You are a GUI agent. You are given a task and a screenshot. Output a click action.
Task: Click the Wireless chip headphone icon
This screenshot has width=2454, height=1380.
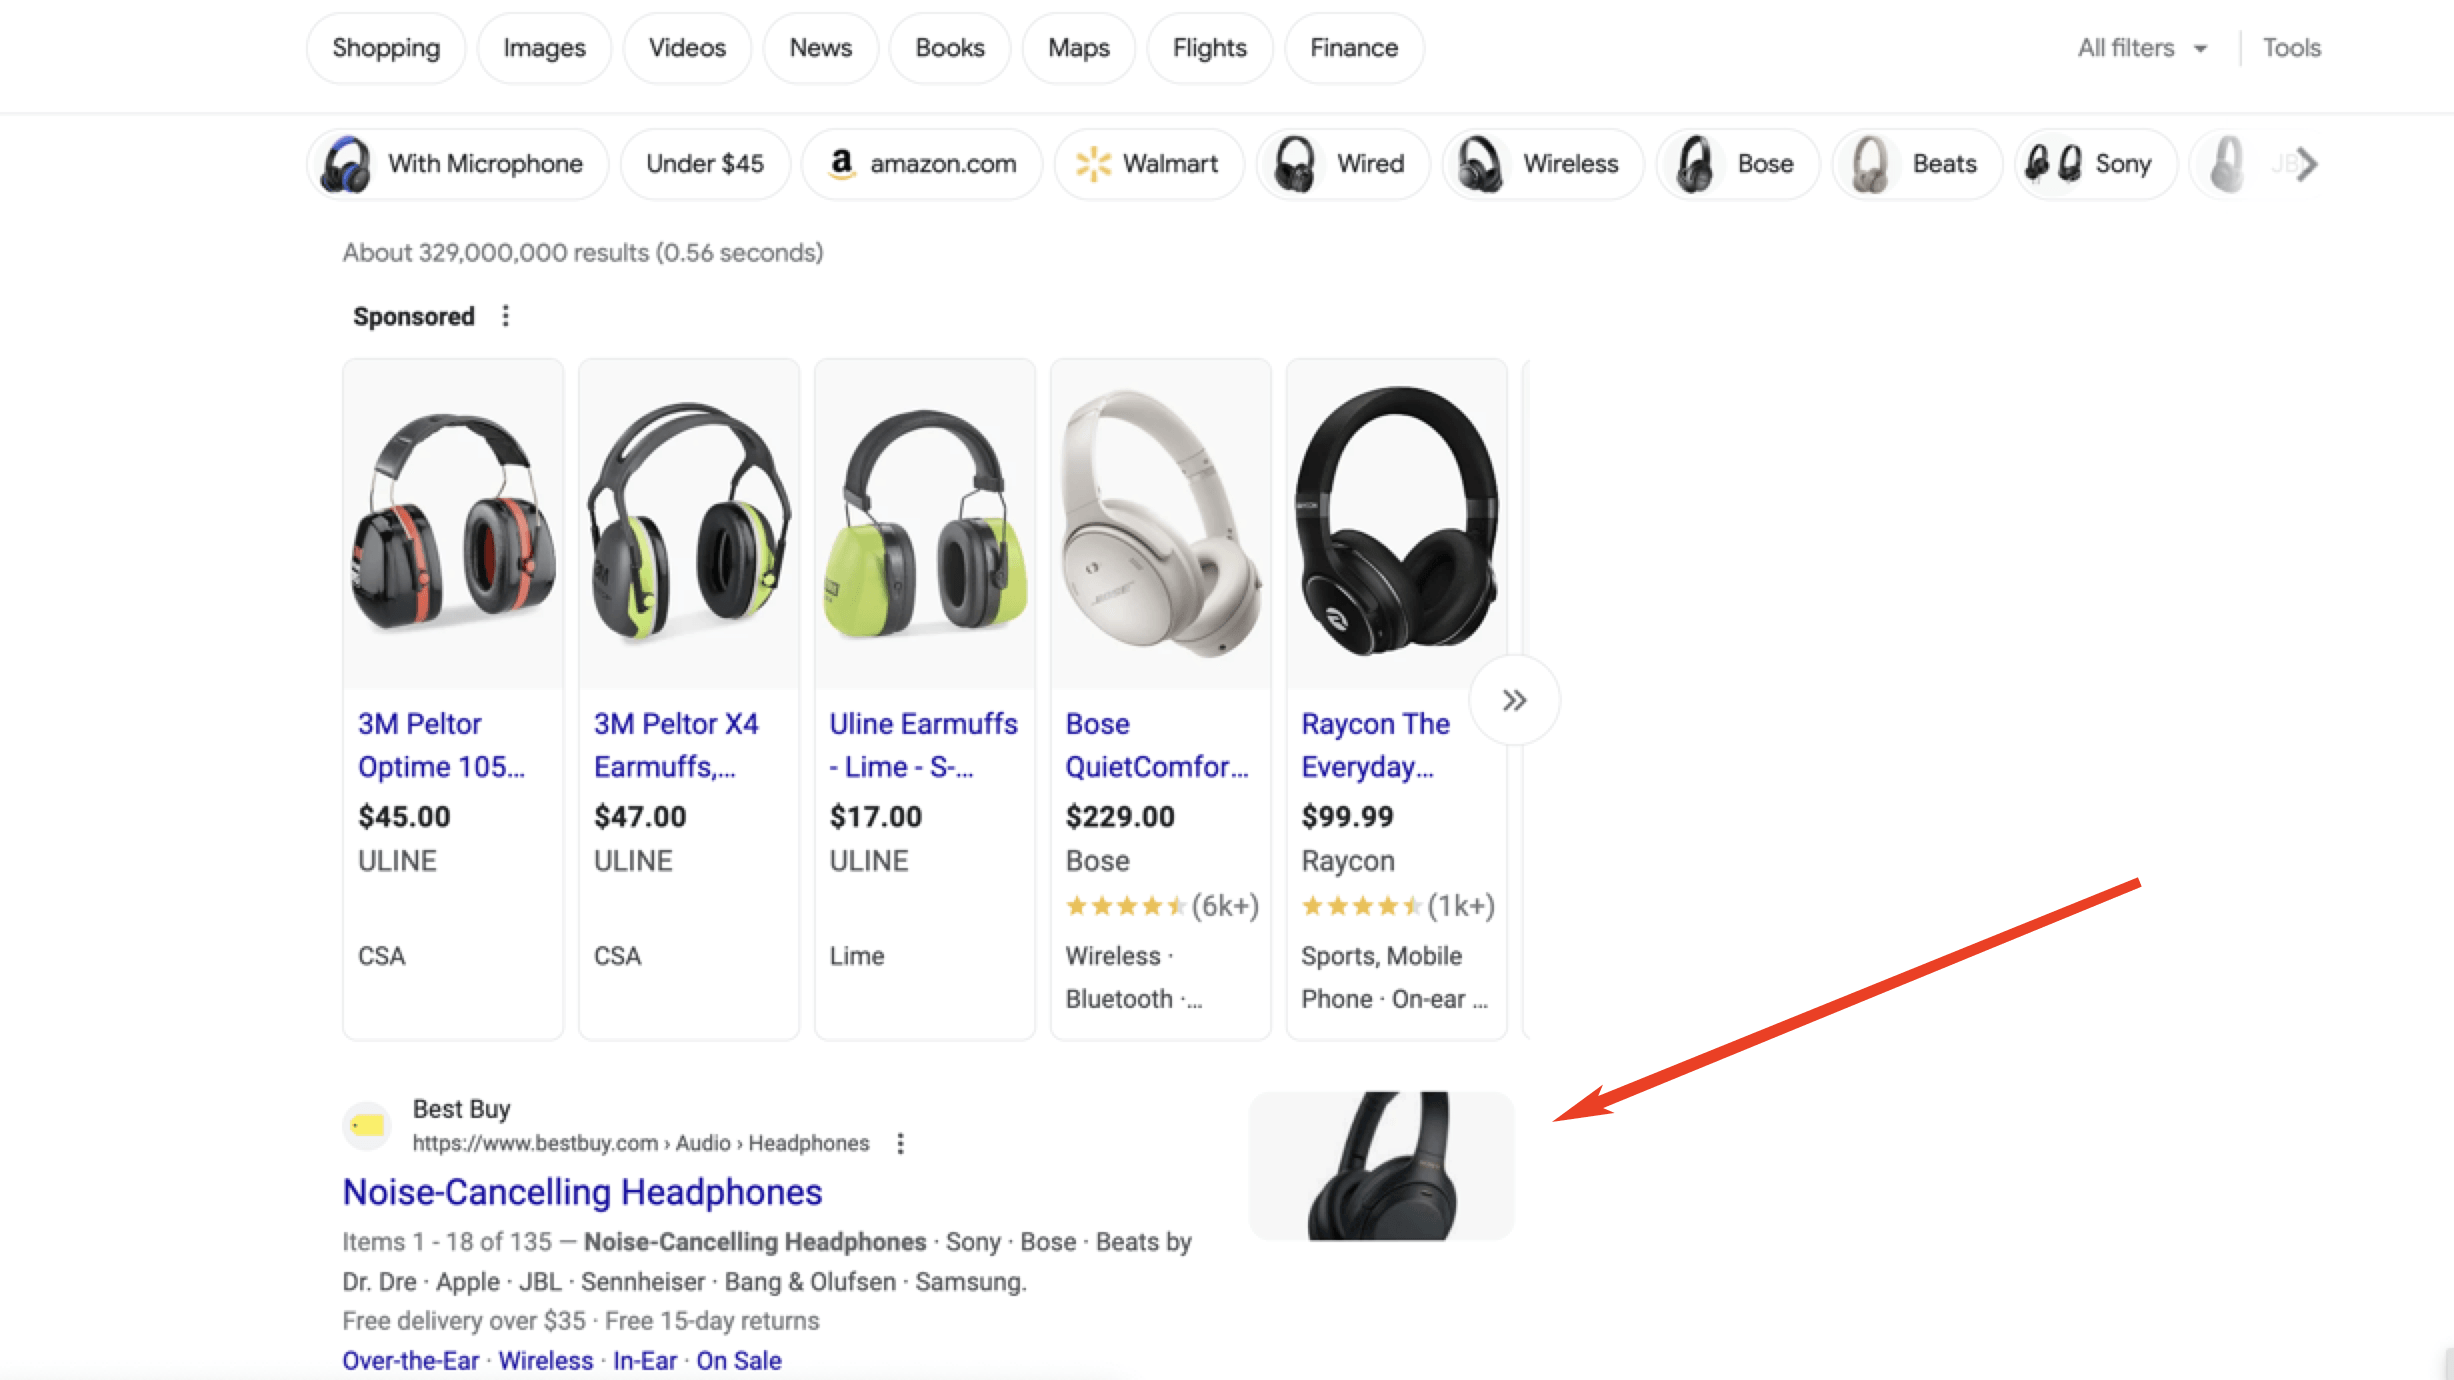tap(1480, 164)
